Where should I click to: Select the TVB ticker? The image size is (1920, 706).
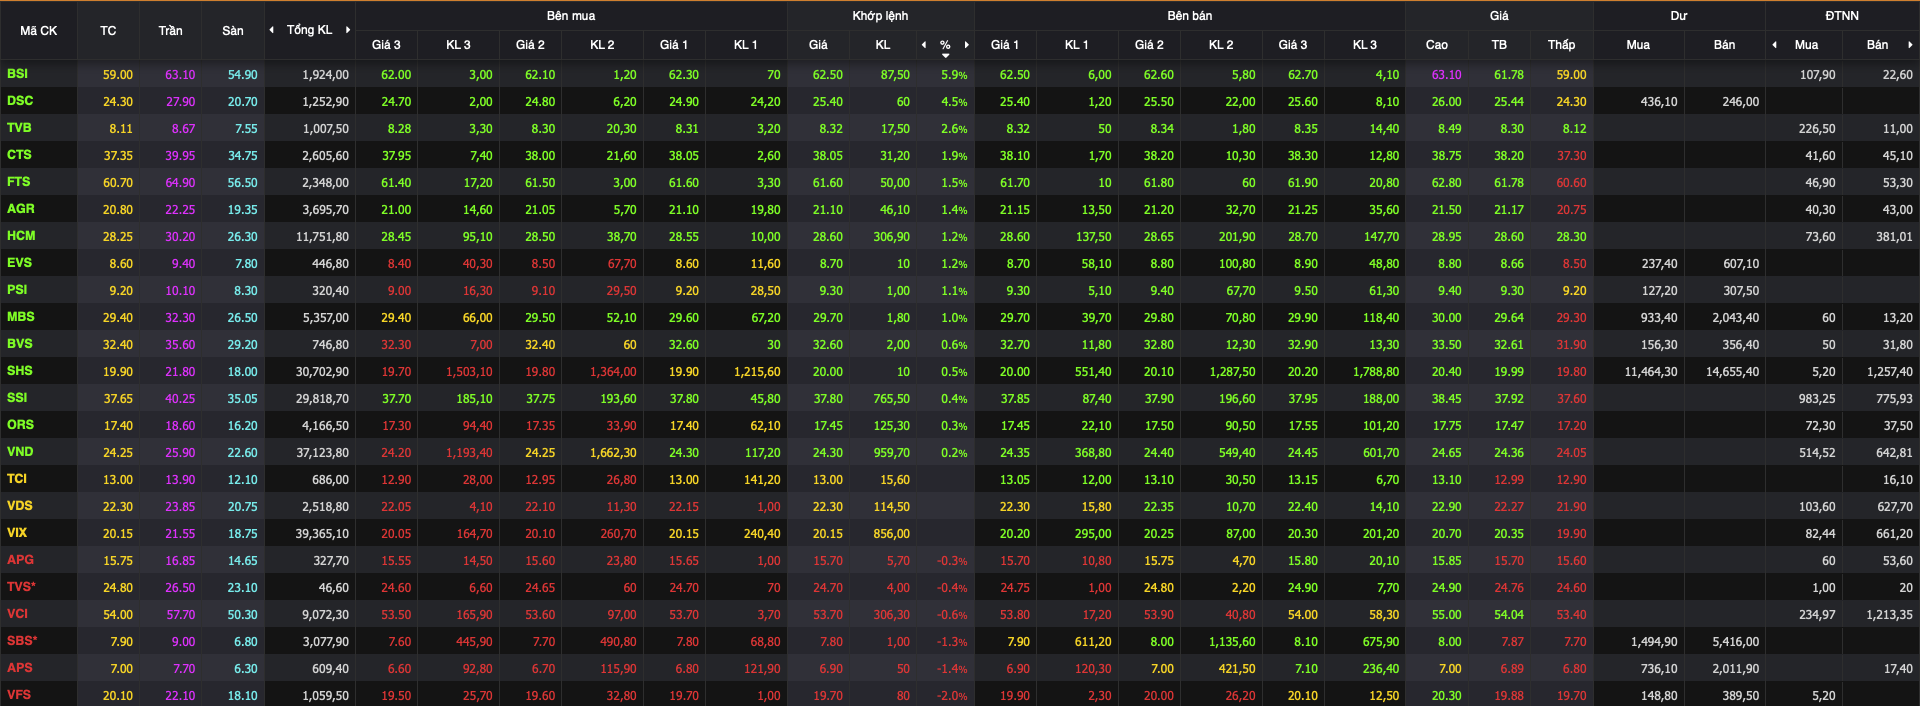19,128
